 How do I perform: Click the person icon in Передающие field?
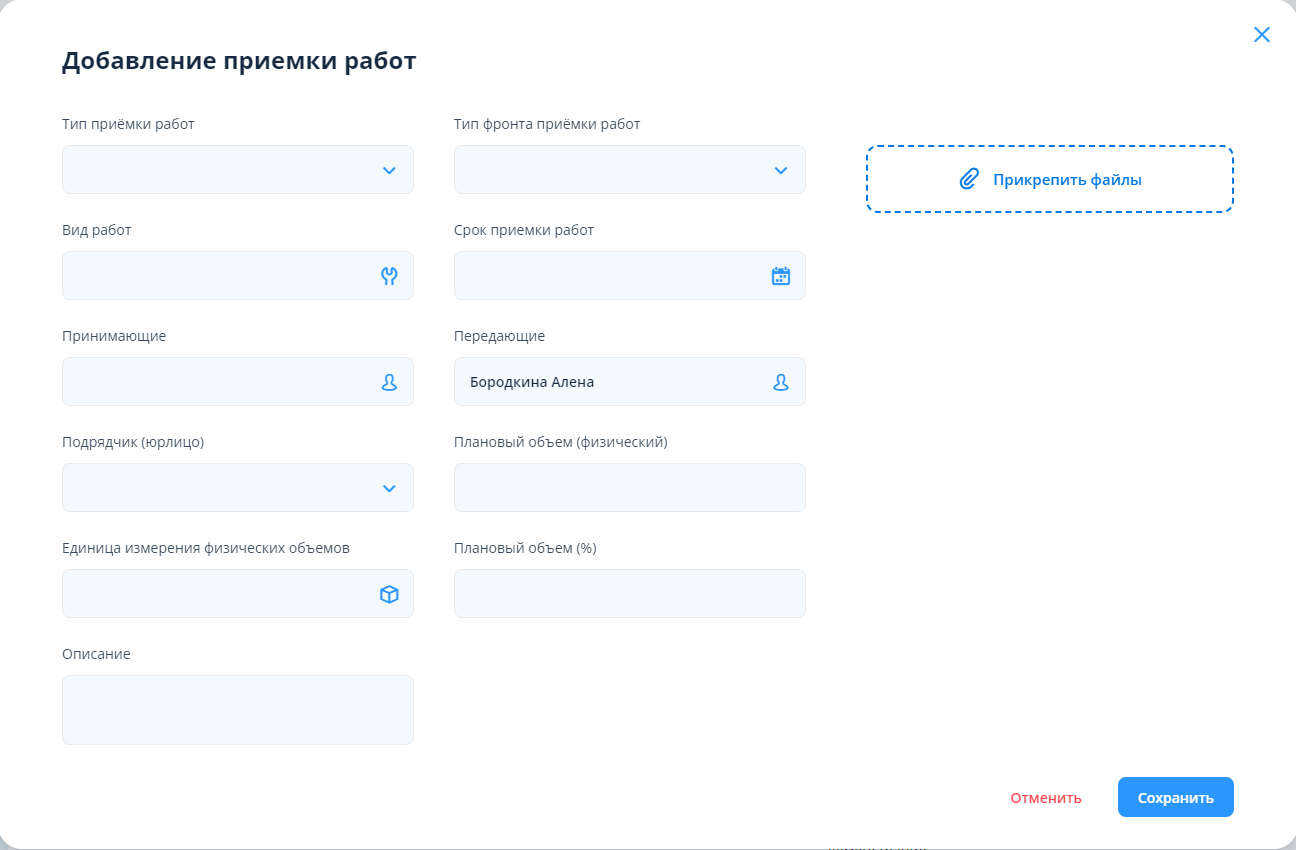click(781, 382)
